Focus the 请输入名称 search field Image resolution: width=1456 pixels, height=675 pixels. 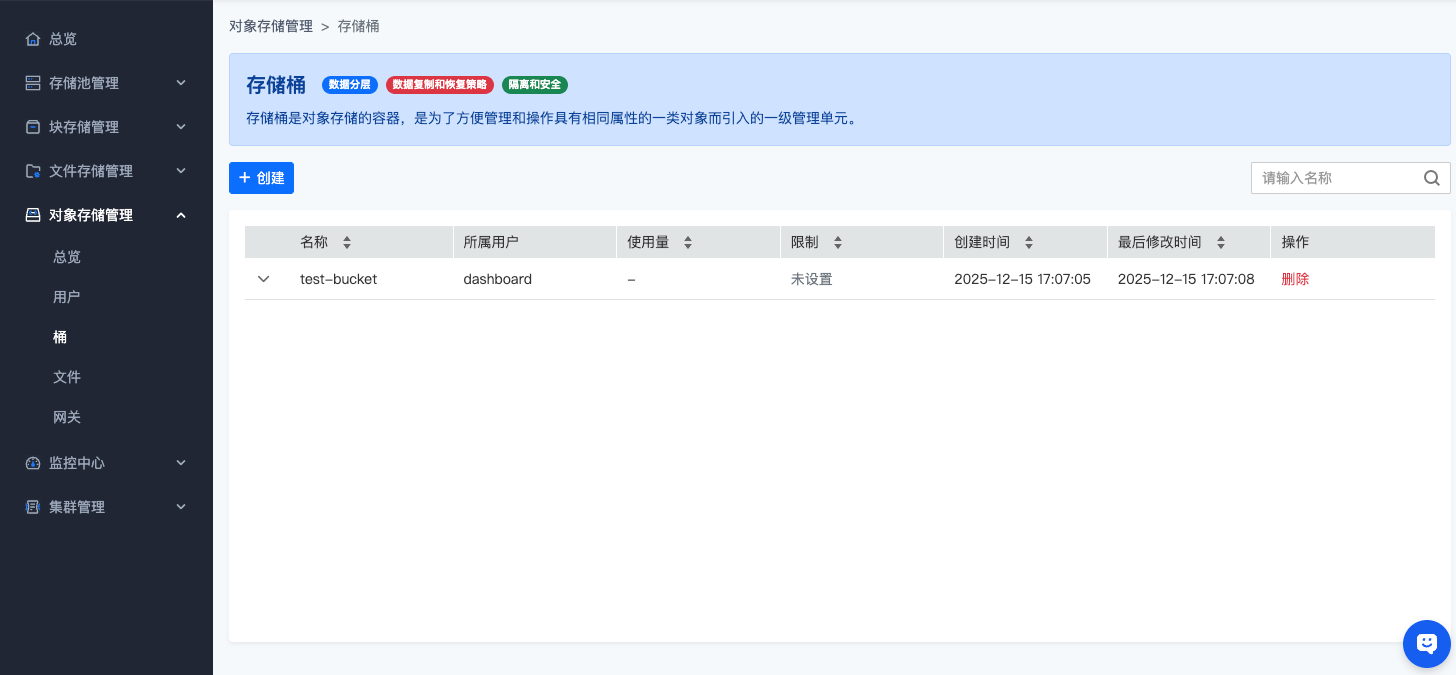pos(1335,178)
